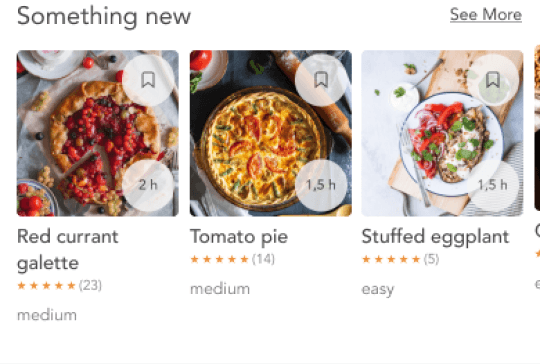This screenshot has height=364, width=540.
Task: Open the Tomato pie photo
Action: [271, 133]
